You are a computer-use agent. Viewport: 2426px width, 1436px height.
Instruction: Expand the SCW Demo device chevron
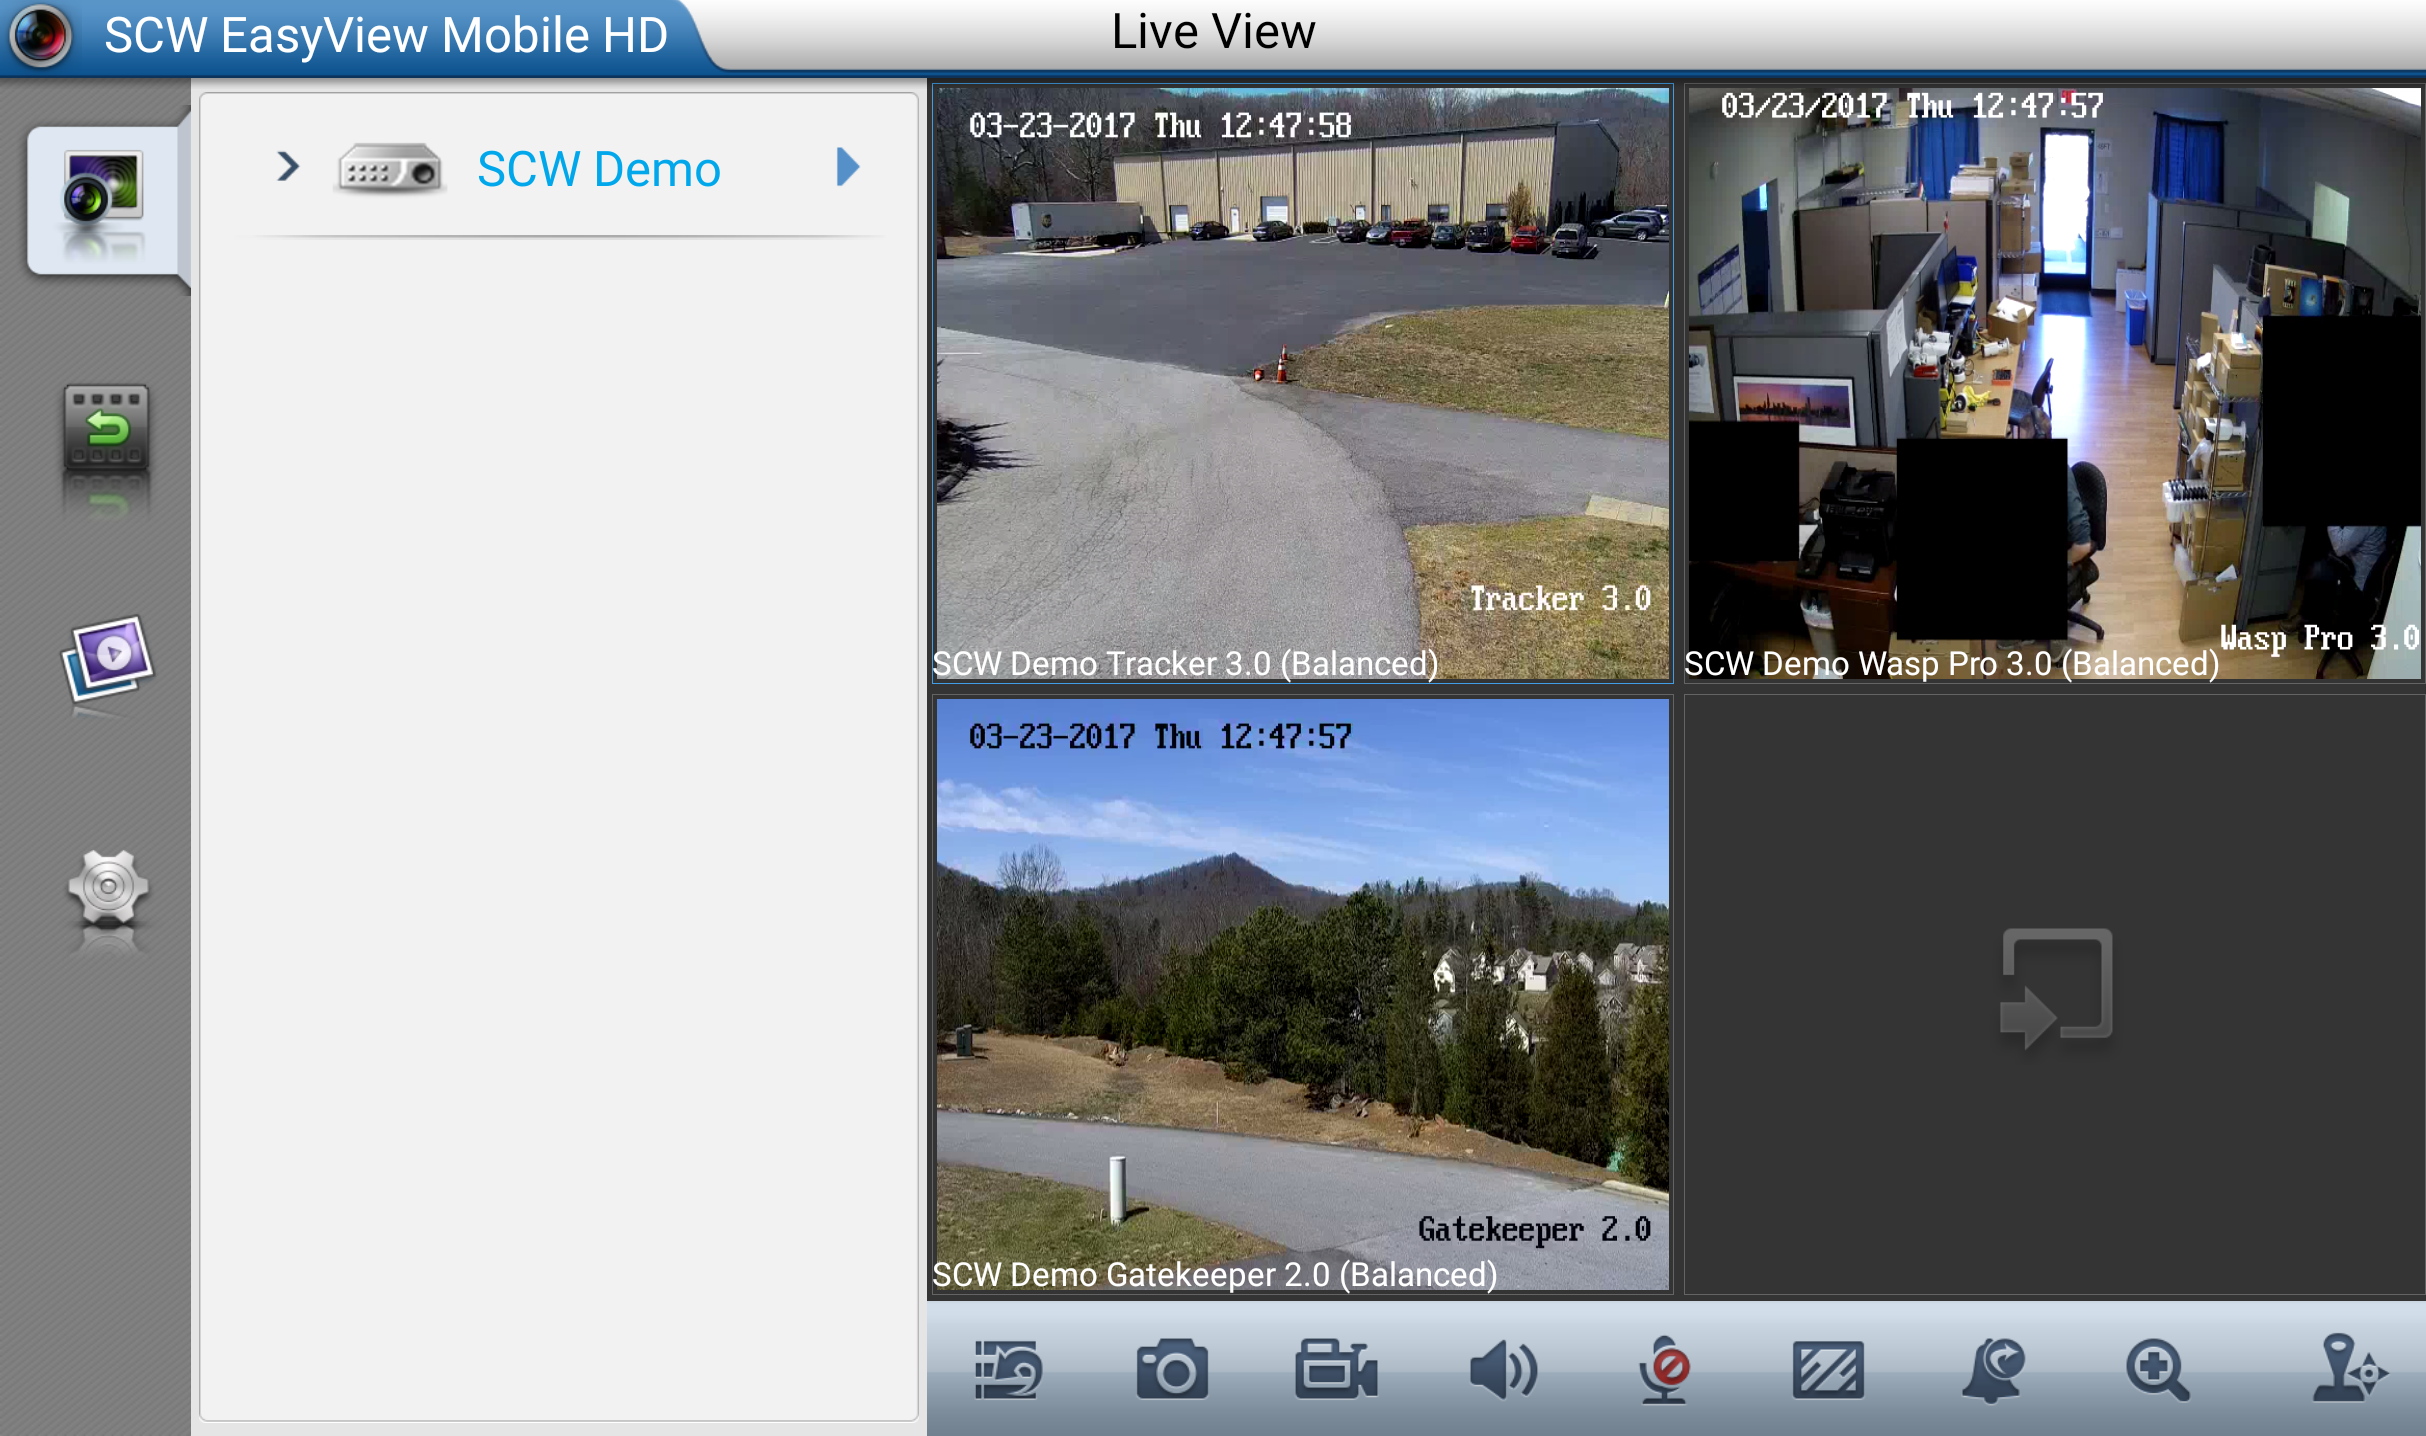coord(288,167)
